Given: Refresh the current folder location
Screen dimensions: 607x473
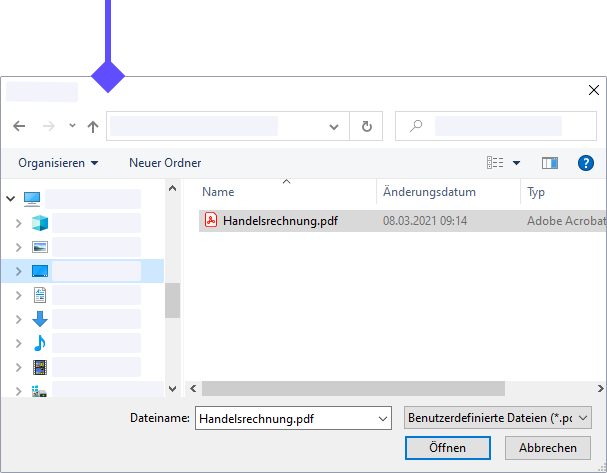Looking at the screenshot, I should pyautogui.click(x=367, y=127).
